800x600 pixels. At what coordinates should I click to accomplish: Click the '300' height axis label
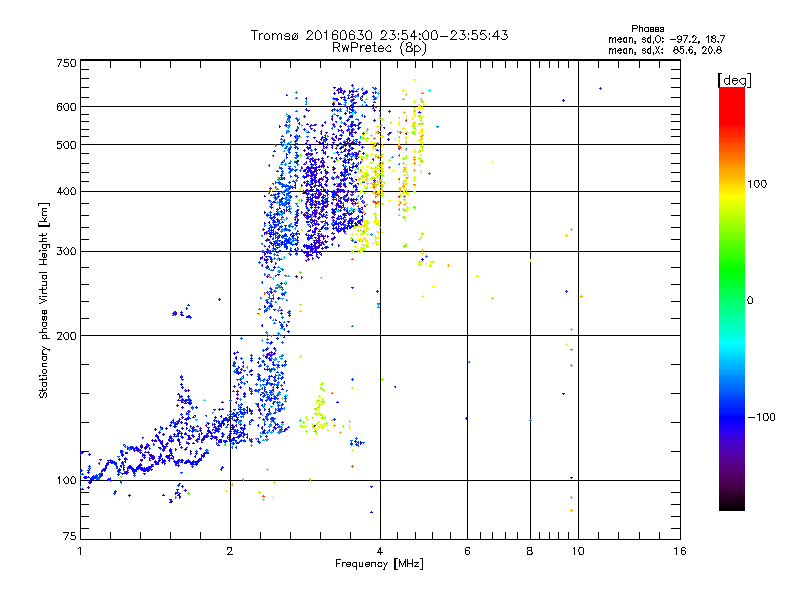(x=66, y=252)
